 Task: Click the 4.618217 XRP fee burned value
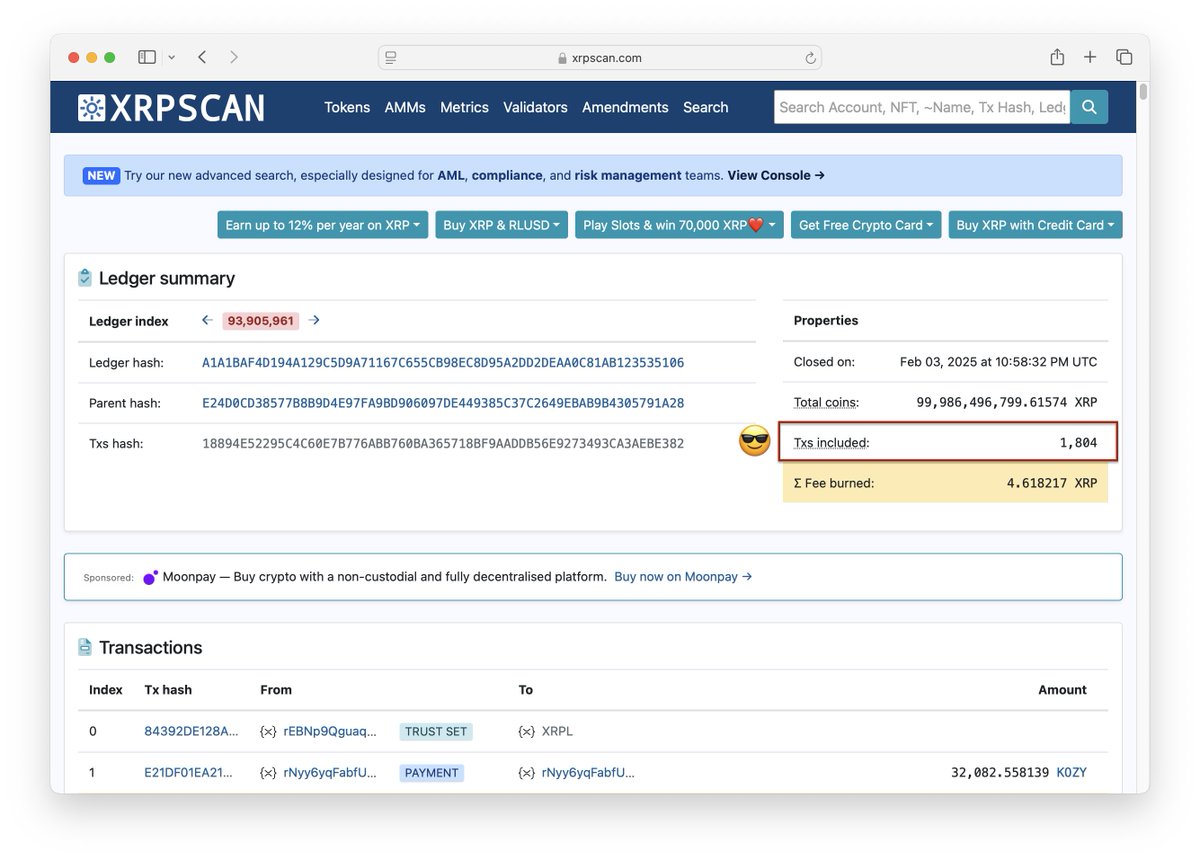1051,483
